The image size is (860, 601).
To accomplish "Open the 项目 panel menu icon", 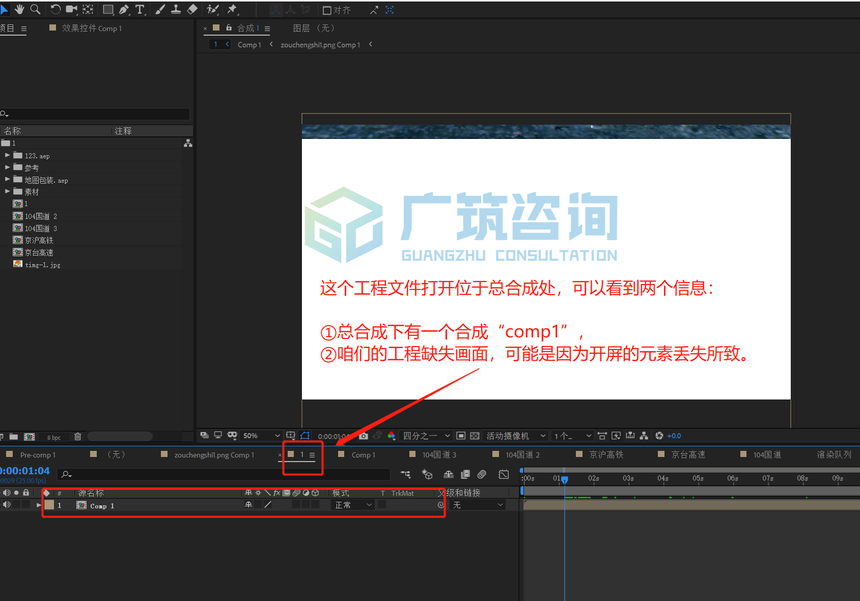I will [x=24, y=29].
